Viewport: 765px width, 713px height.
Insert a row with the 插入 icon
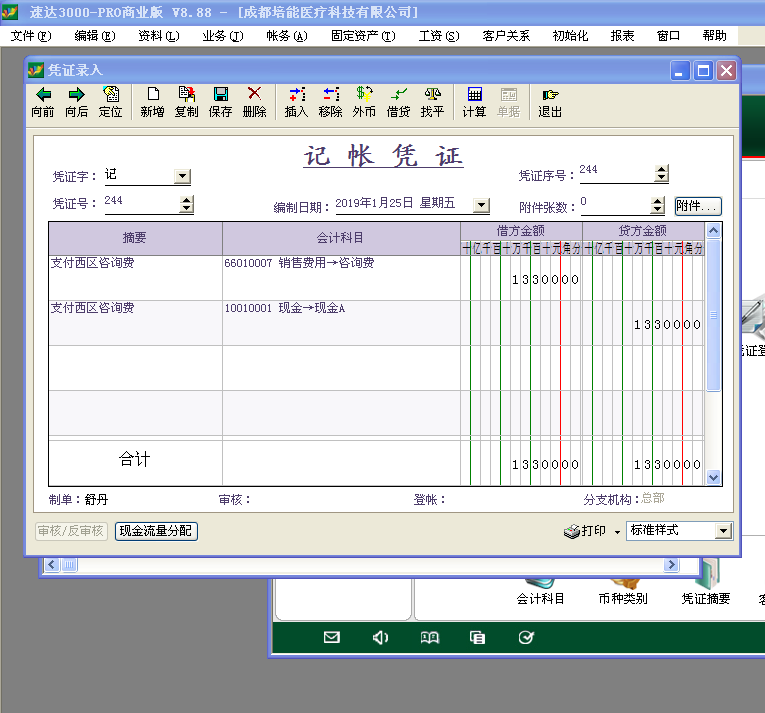(x=296, y=102)
